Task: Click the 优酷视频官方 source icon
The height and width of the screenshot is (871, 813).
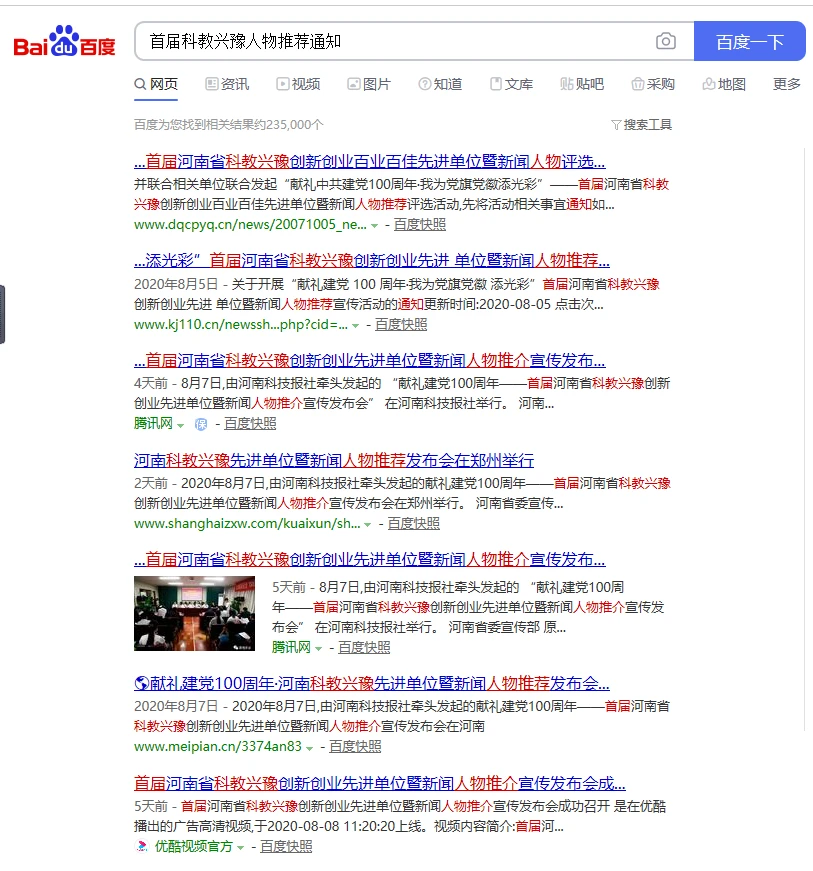Action: coord(141,846)
